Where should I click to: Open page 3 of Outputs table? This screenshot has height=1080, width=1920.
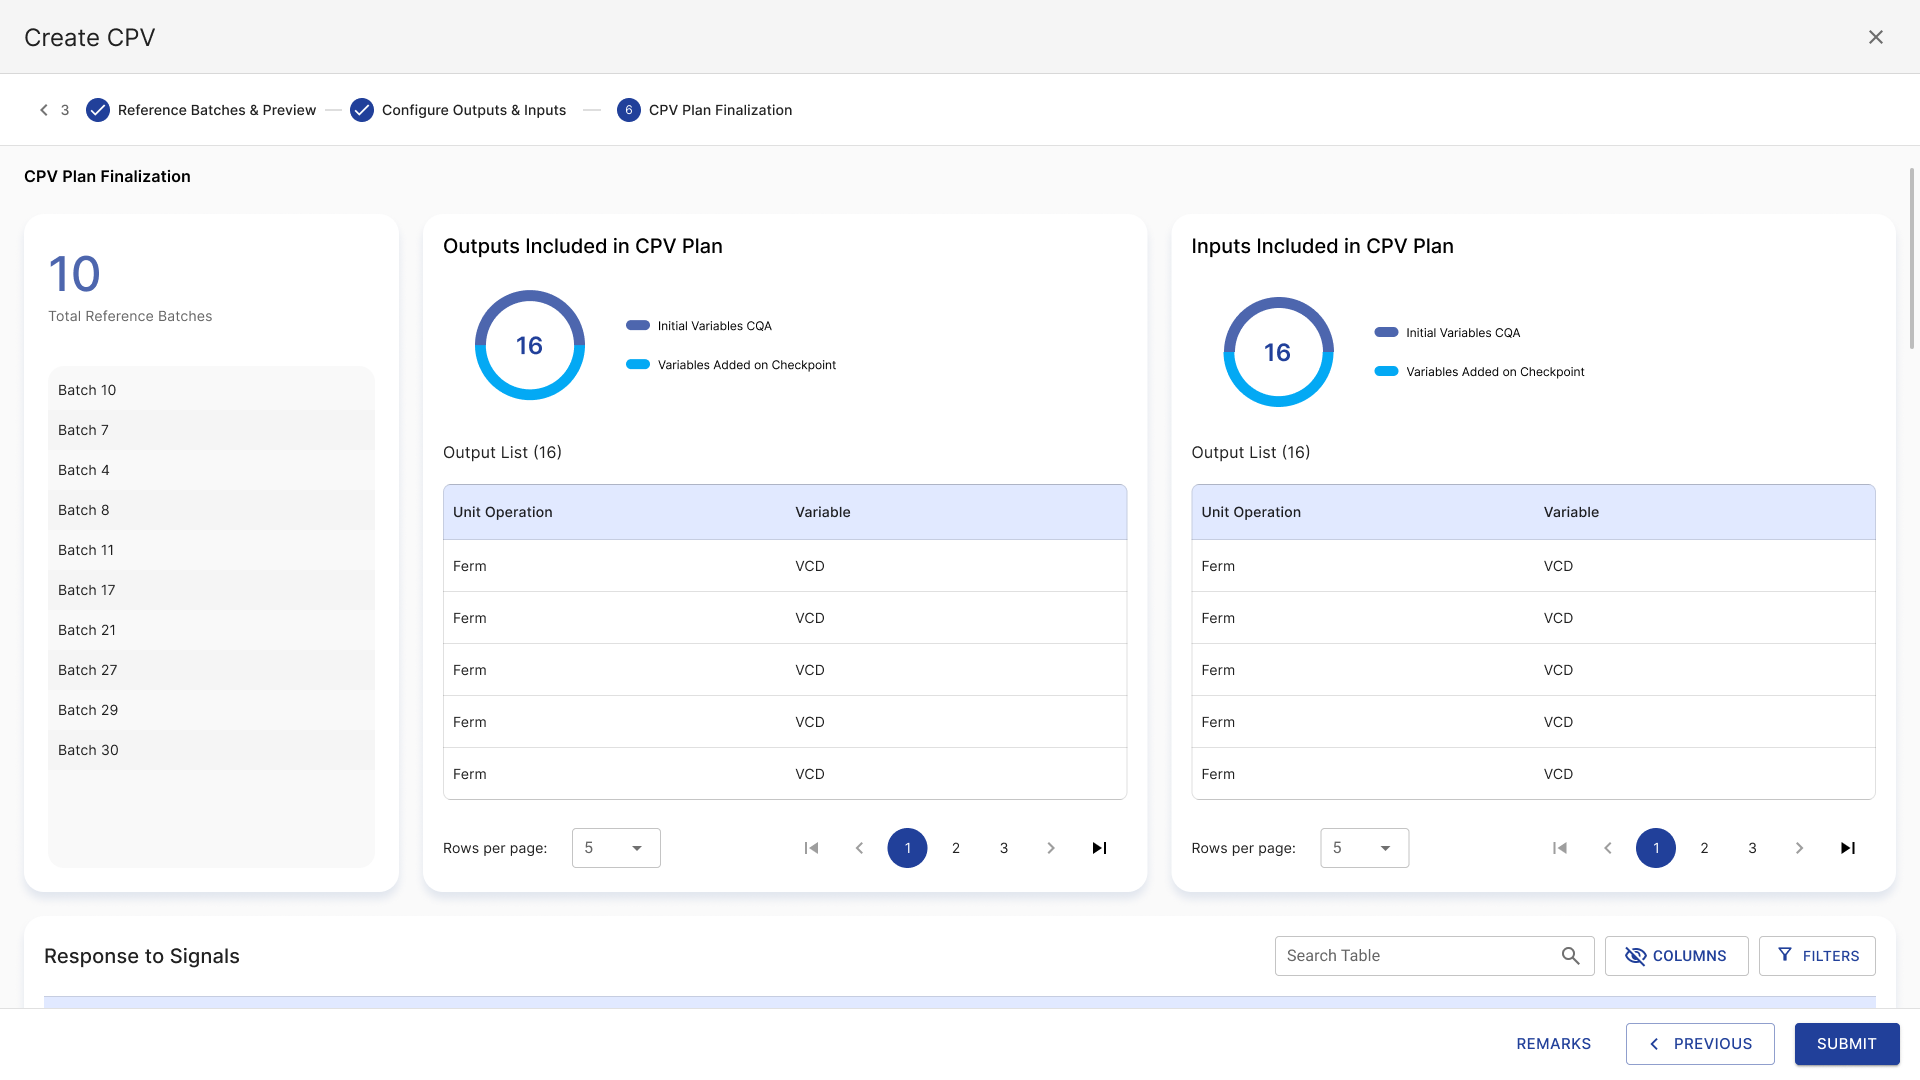click(1004, 848)
